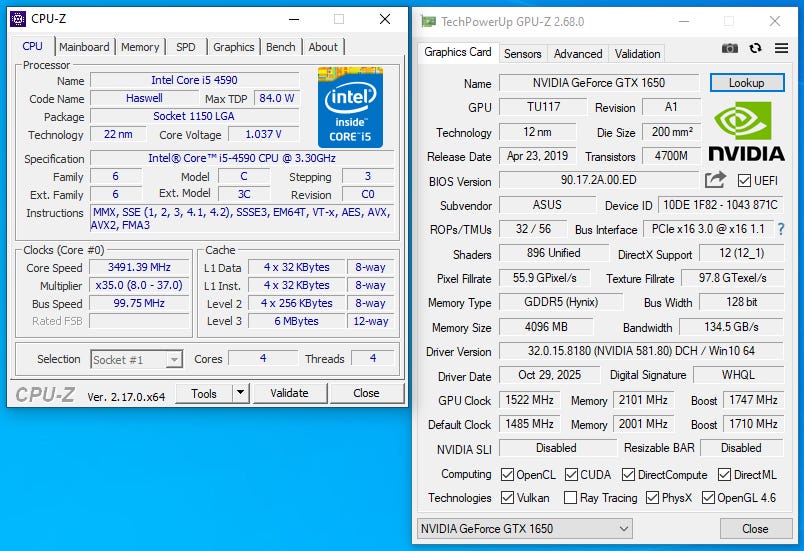The width and height of the screenshot is (804, 551).
Task: Click the GPU Name field NVIDIA GeForce GTX 1650
Action: tap(599, 83)
